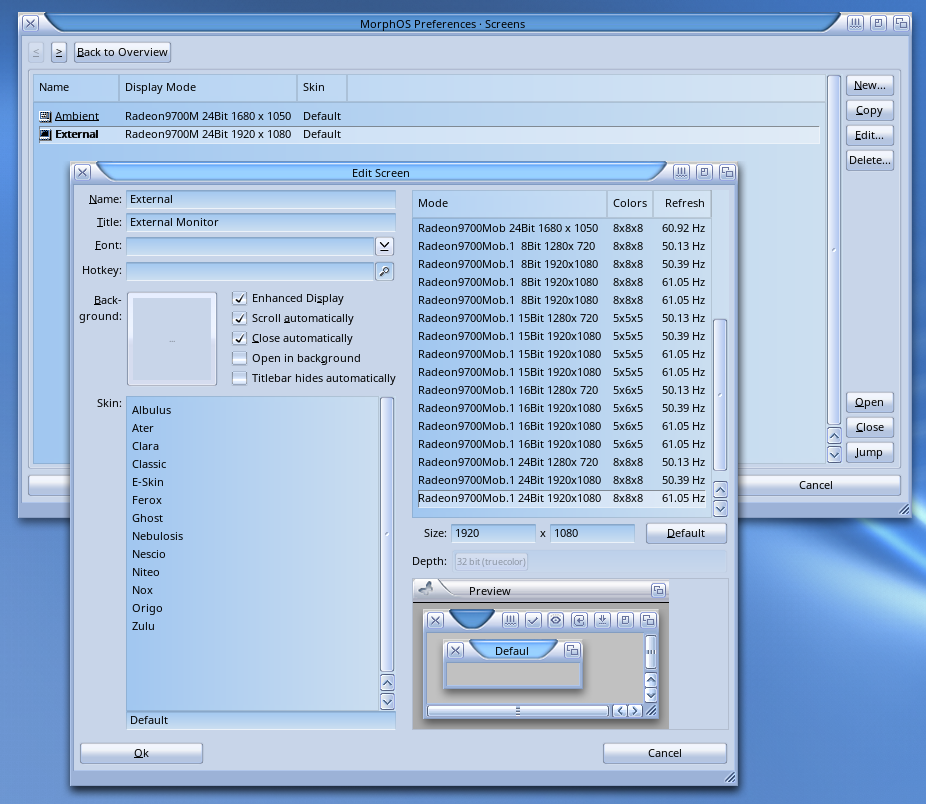The height and width of the screenshot is (804, 926).
Task: Click skin list scroll up arrow
Action: tap(387, 683)
